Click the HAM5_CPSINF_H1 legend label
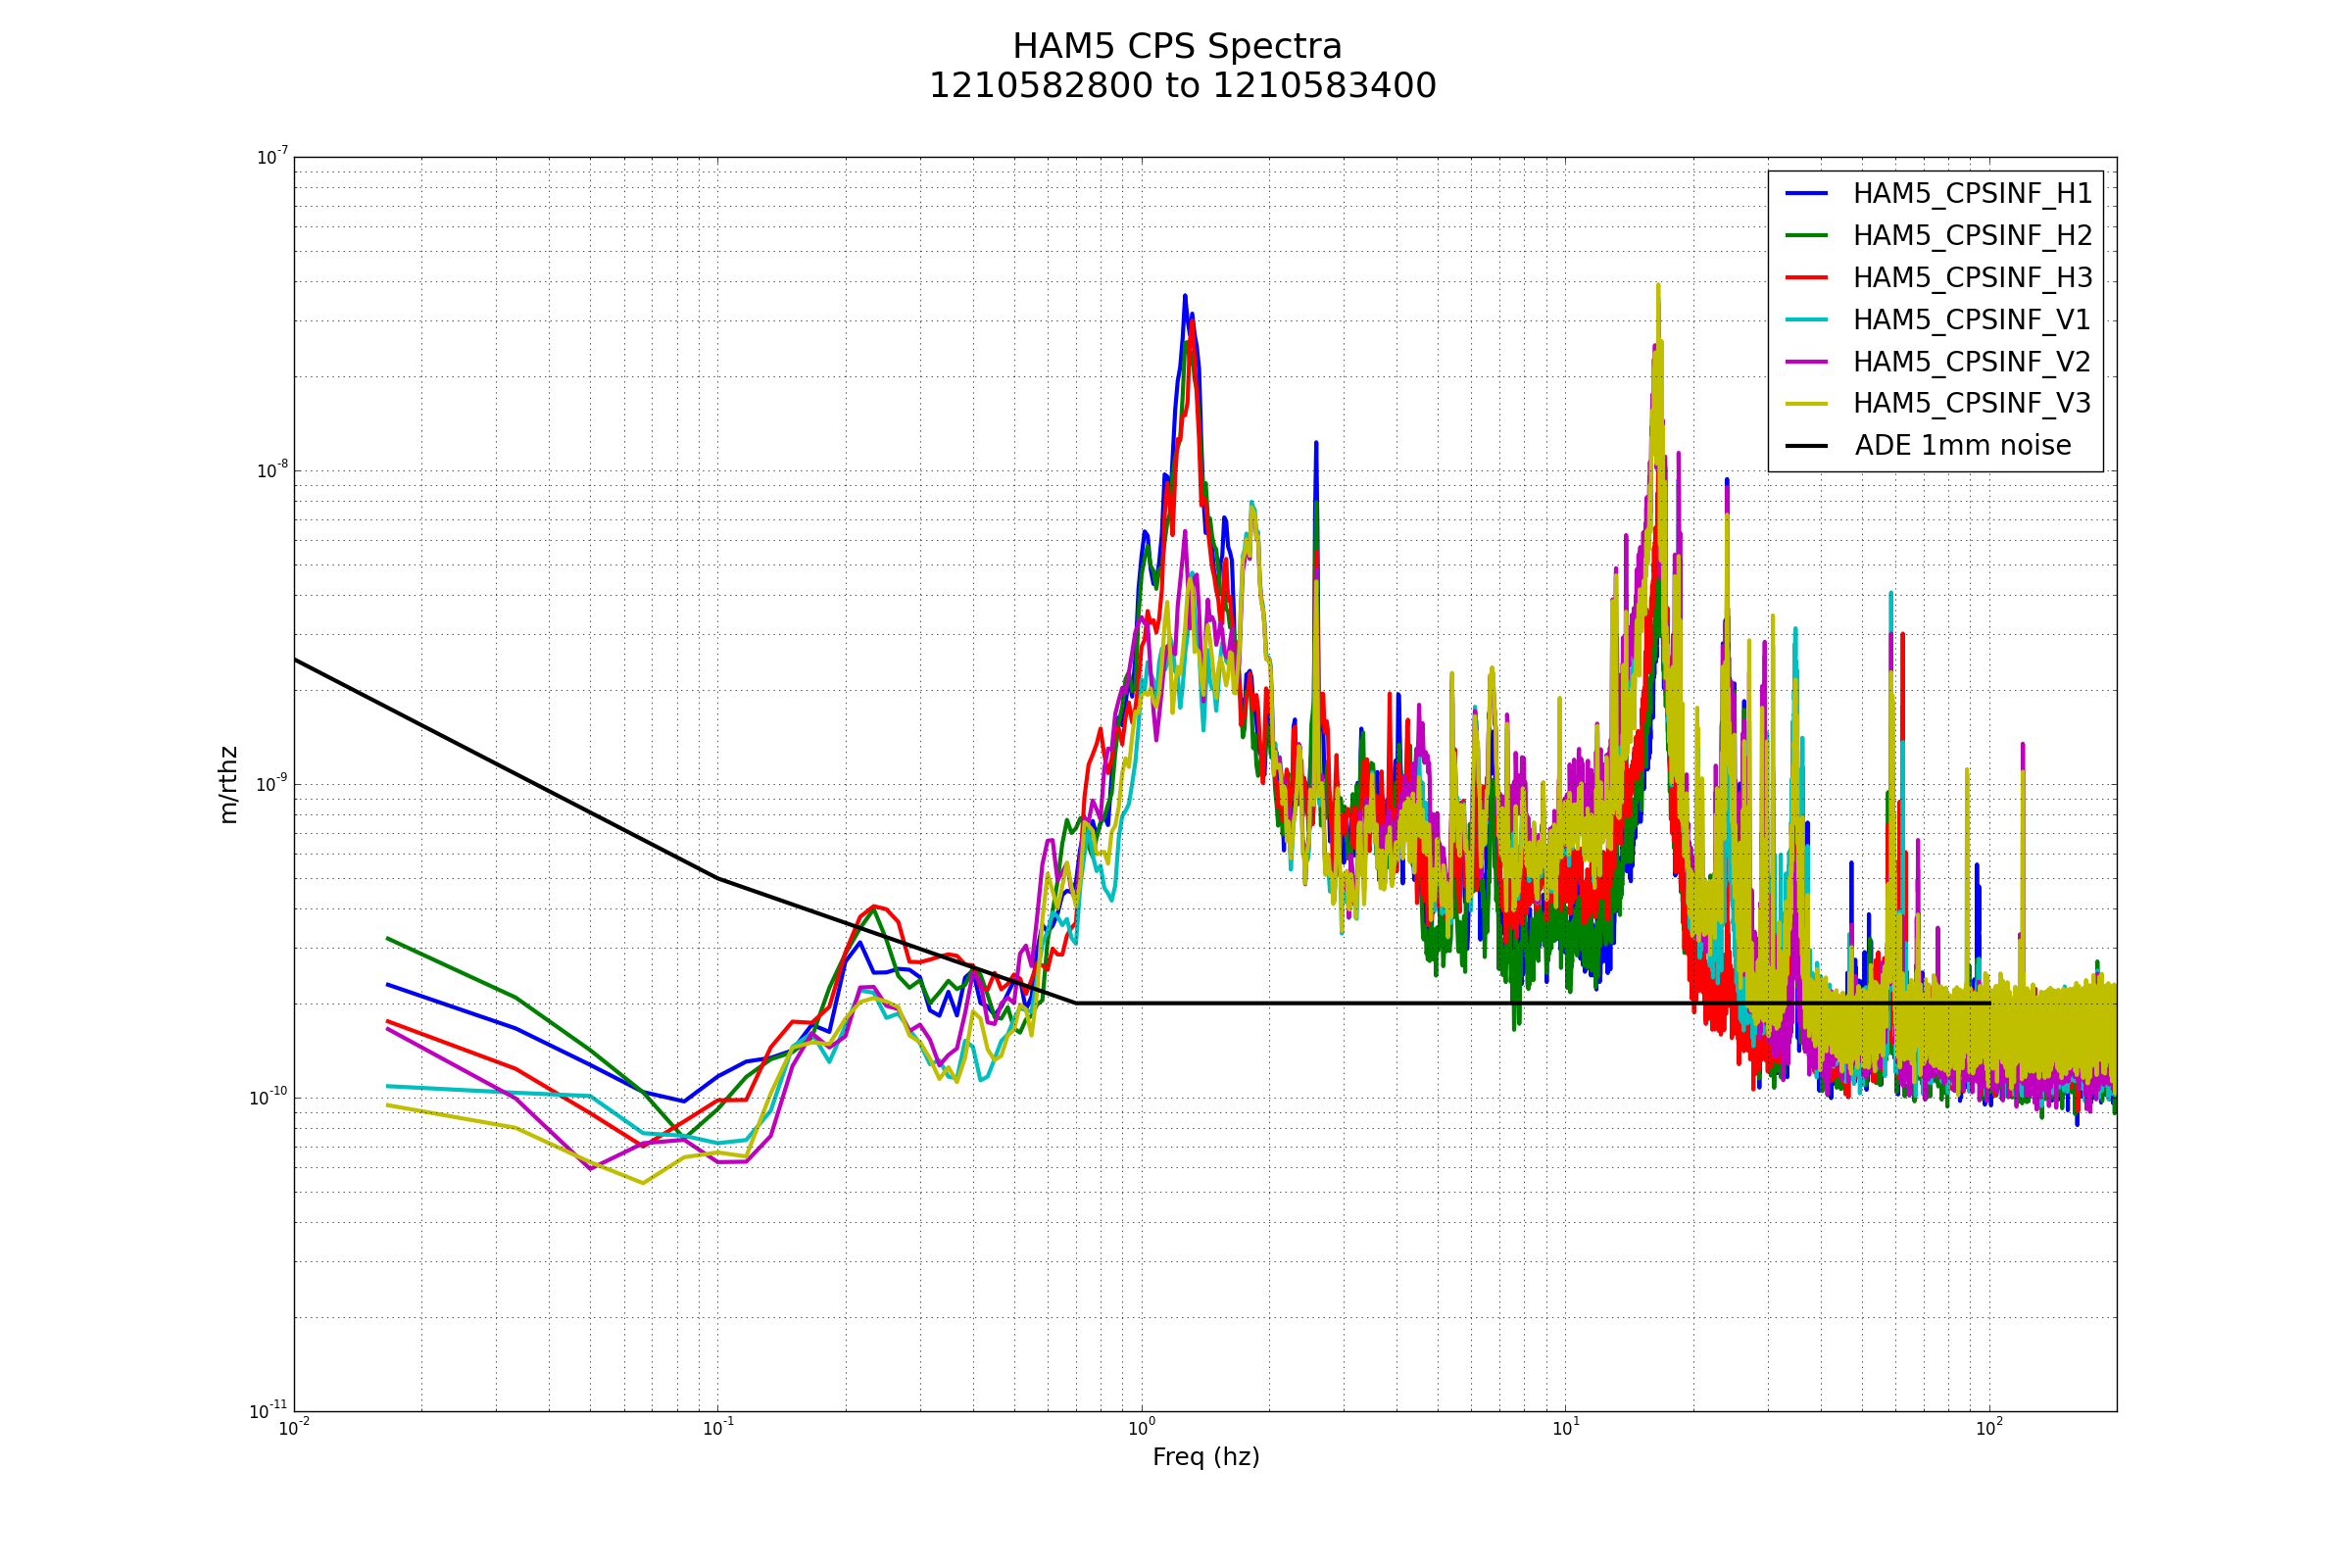 [x=1972, y=194]
